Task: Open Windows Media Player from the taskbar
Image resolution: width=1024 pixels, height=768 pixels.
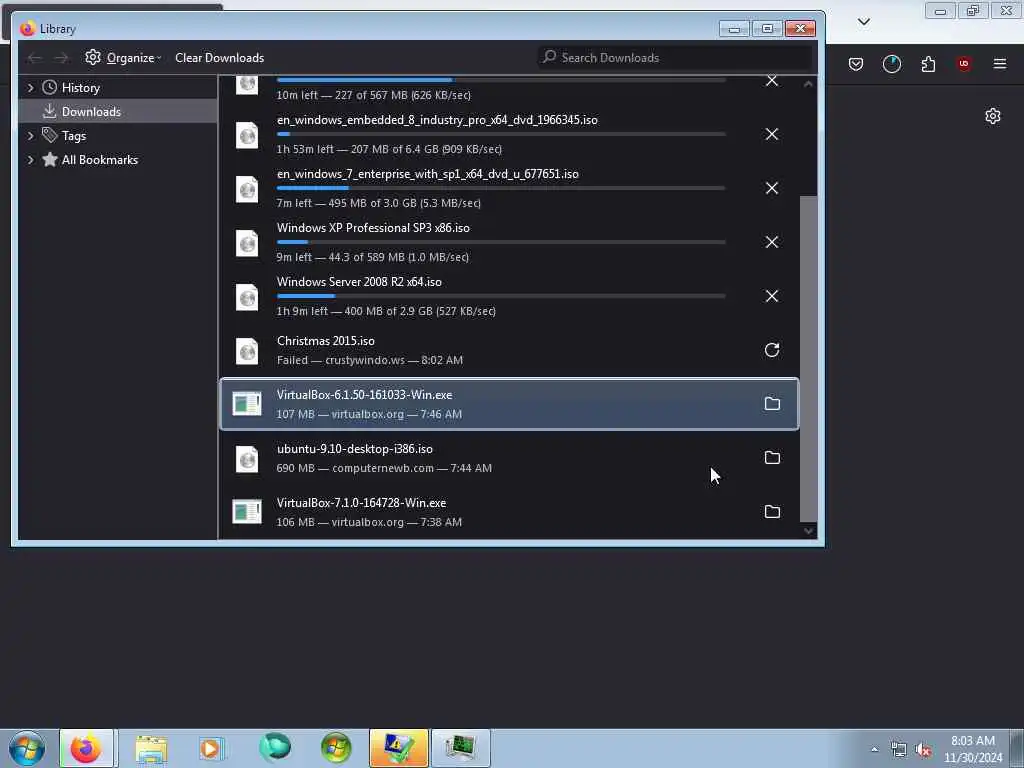Action: (x=212, y=748)
